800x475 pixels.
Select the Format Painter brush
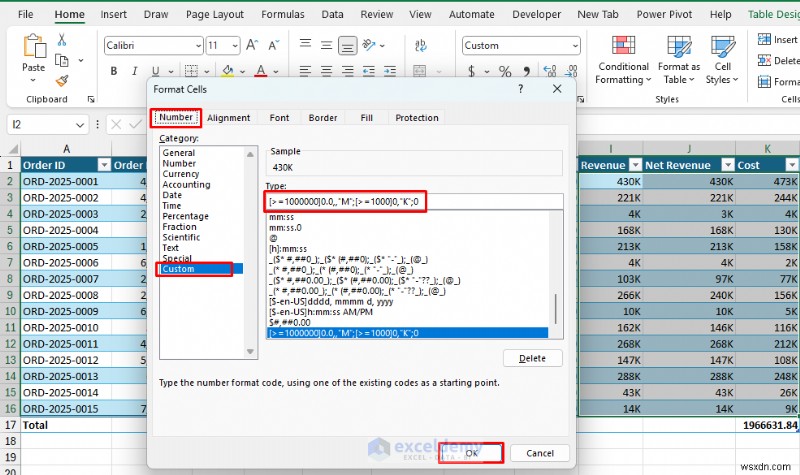[x=62, y=80]
